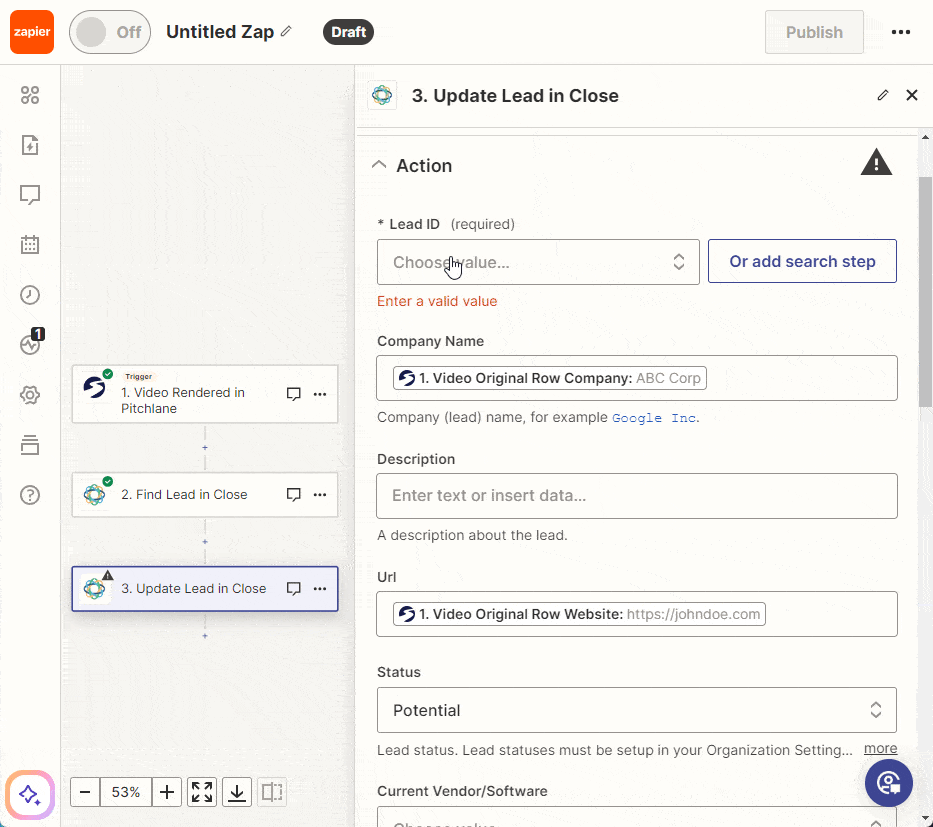Image resolution: width=933 pixels, height=827 pixels.
Task: Add a step after step 3
Action: (x=205, y=636)
